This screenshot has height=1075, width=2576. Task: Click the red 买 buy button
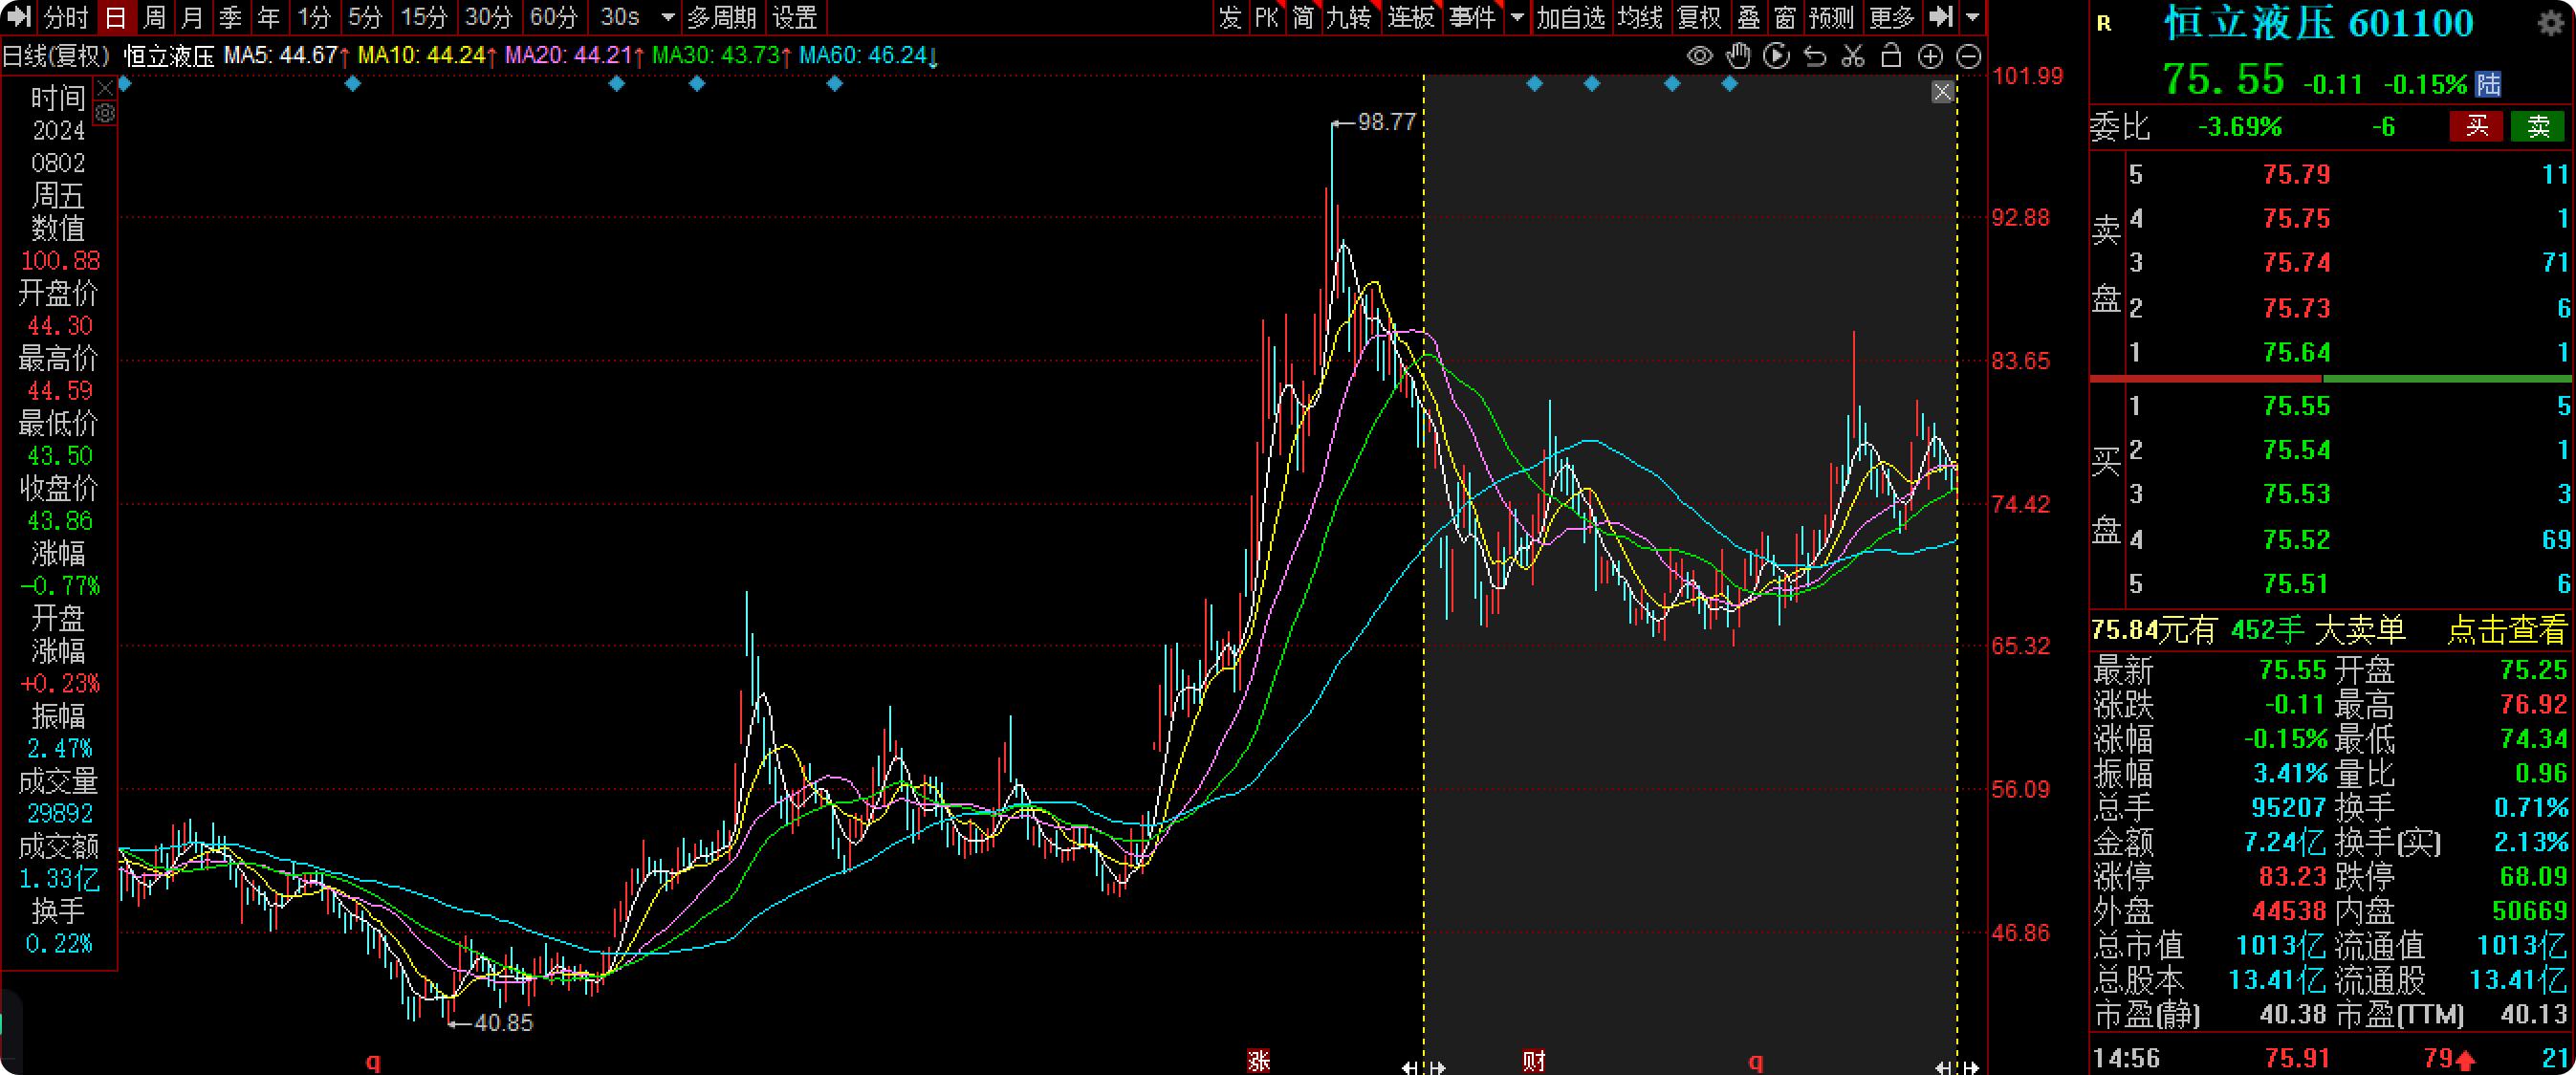point(2476,126)
